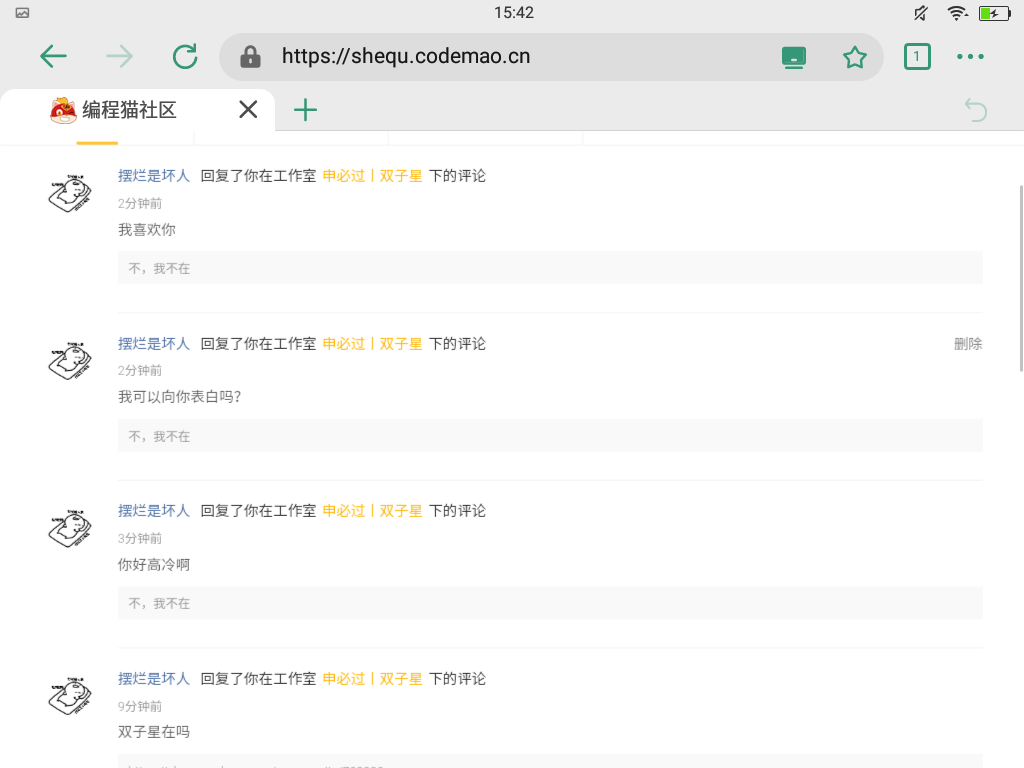Screen dimensions: 1024x768
Task: Tap the padlock icon in address bar
Action: coord(250,57)
